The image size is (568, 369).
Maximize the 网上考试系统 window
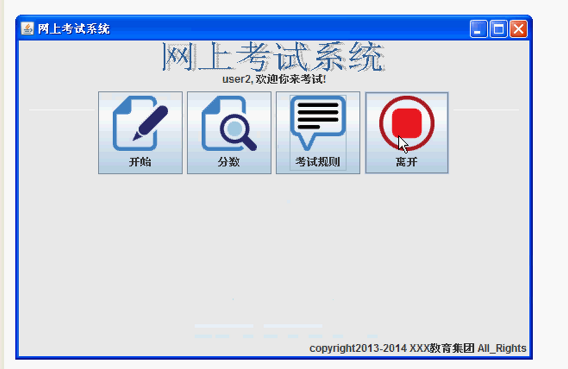coord(498,29)
